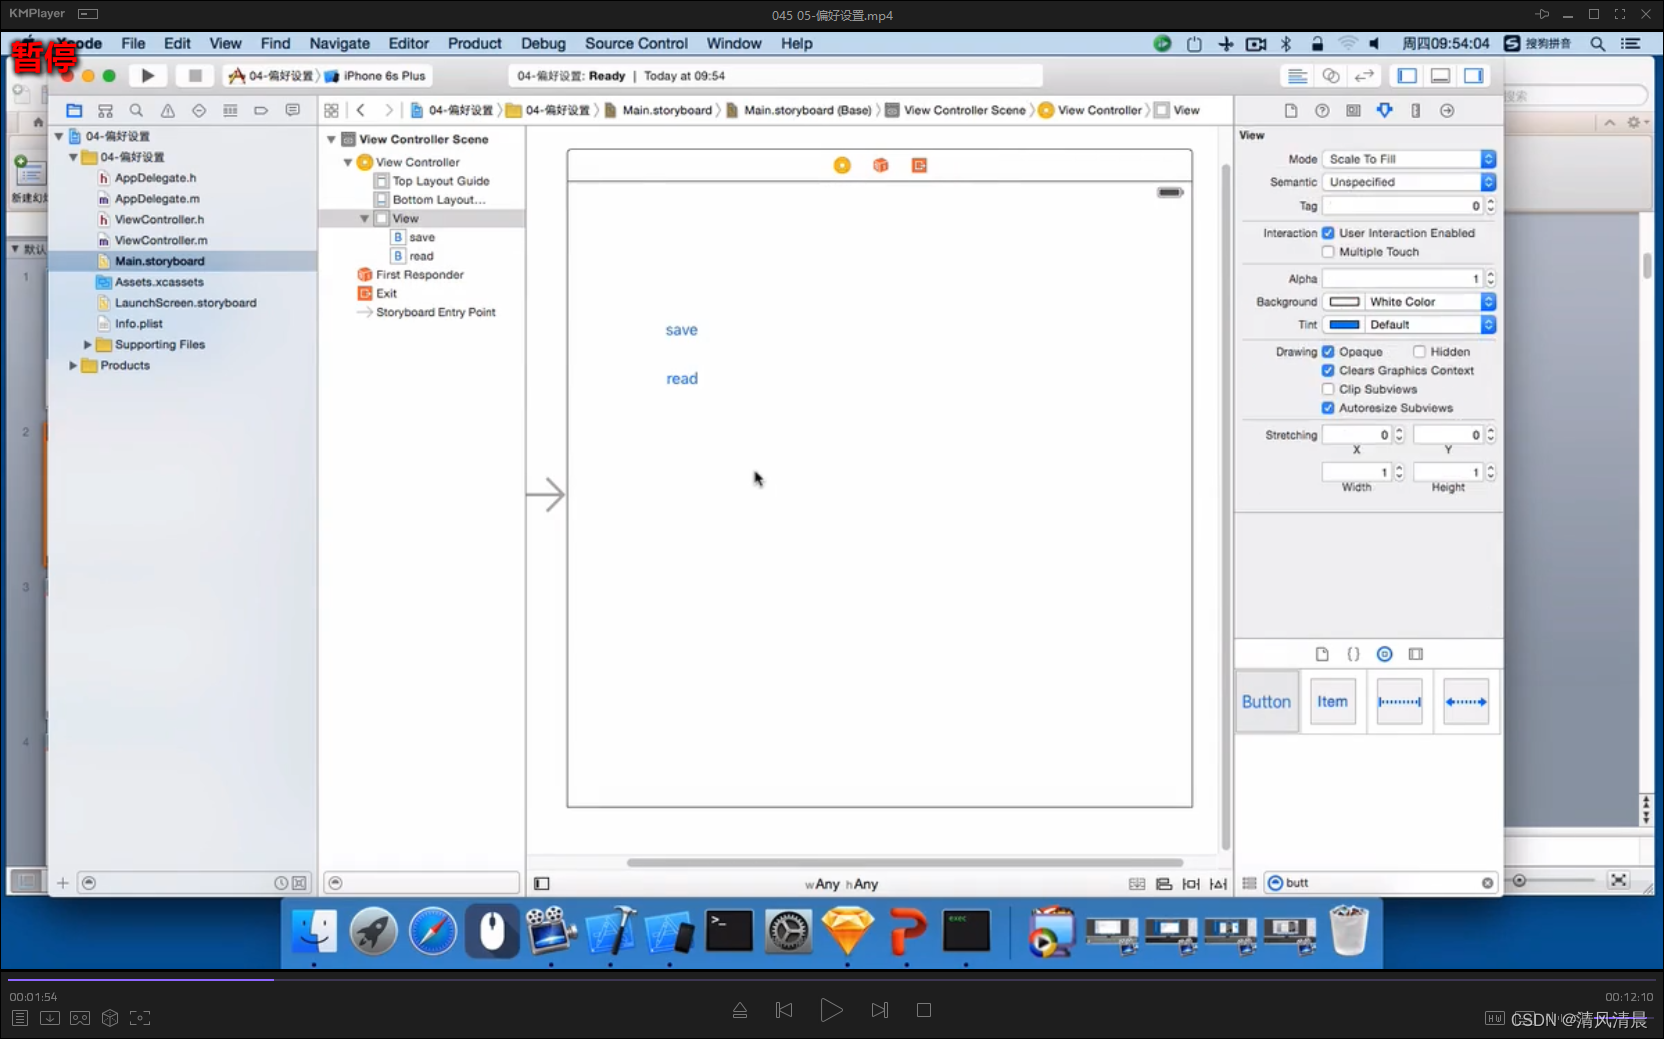
Task: Select the save button on canvas
Action: (x=682, y=330)
